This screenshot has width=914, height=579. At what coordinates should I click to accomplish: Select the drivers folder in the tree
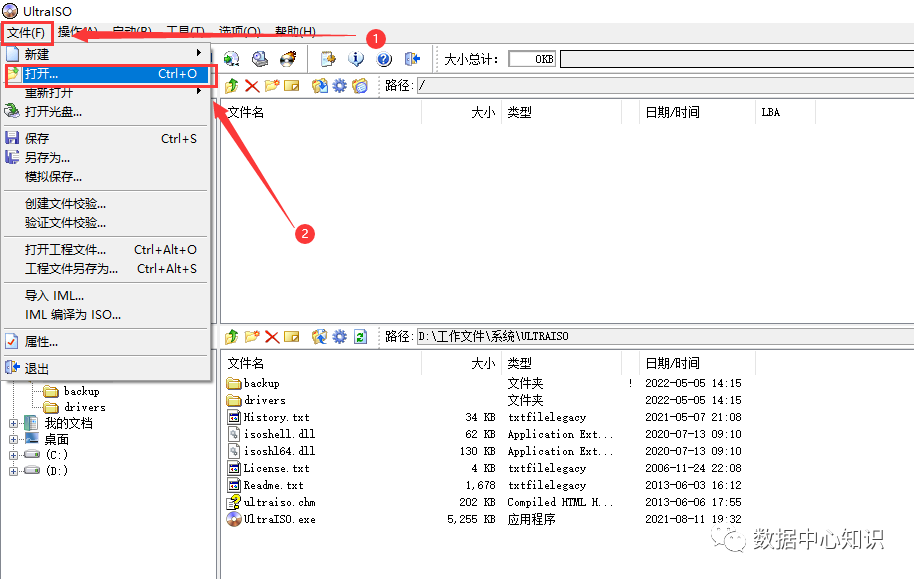85,407
